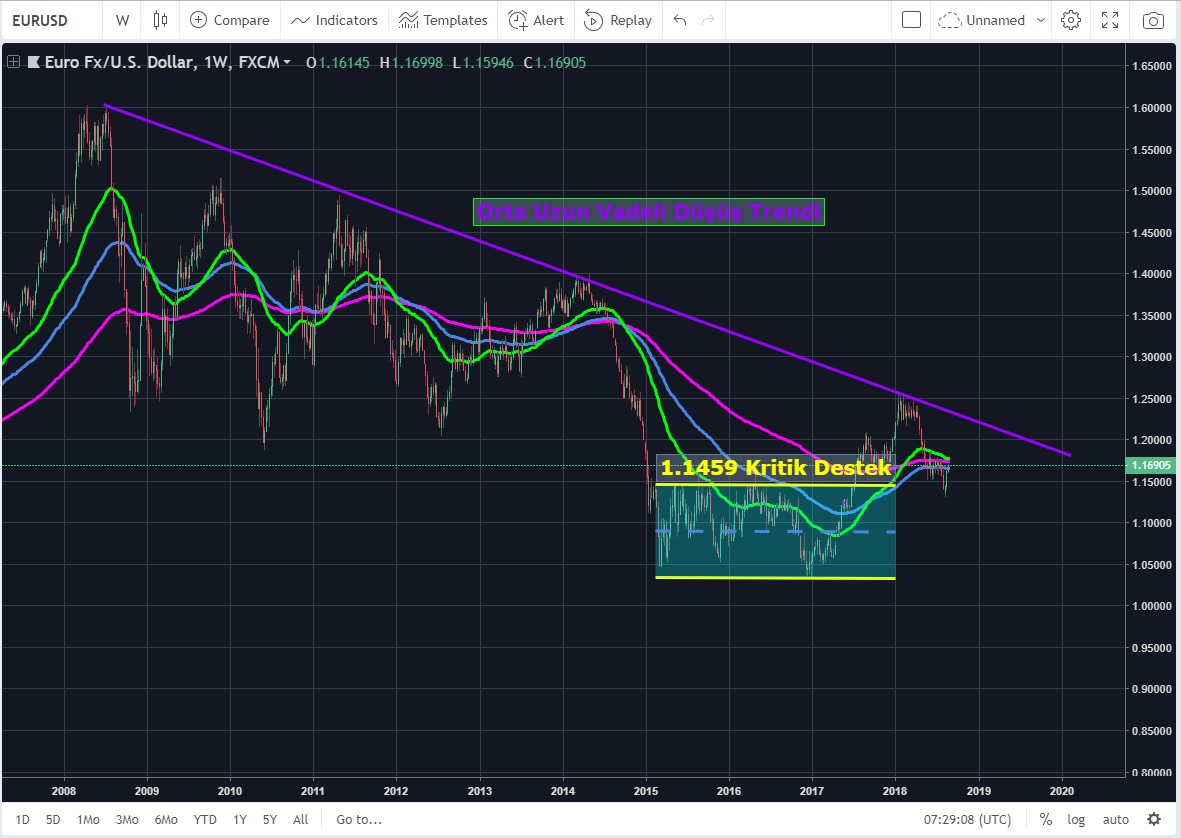Enter fullscreen chart mode

click(x=1110, y=20)
